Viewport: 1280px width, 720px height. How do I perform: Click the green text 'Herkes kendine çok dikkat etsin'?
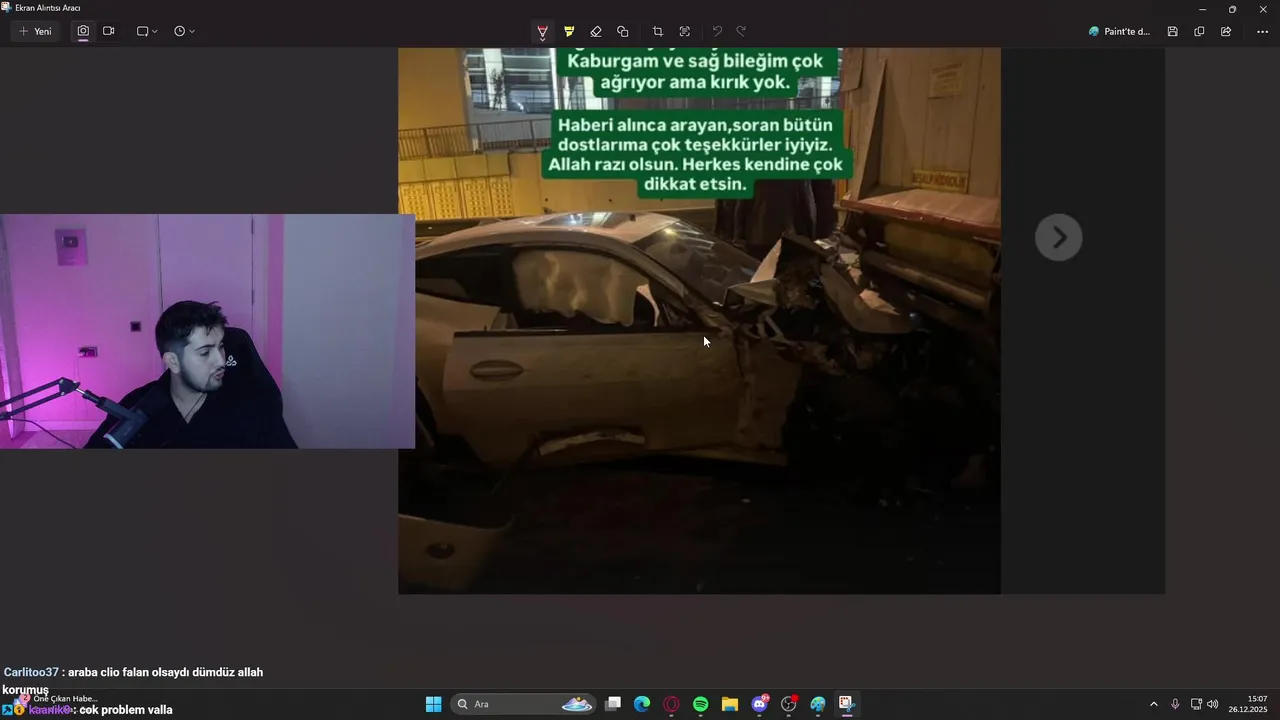695,175
